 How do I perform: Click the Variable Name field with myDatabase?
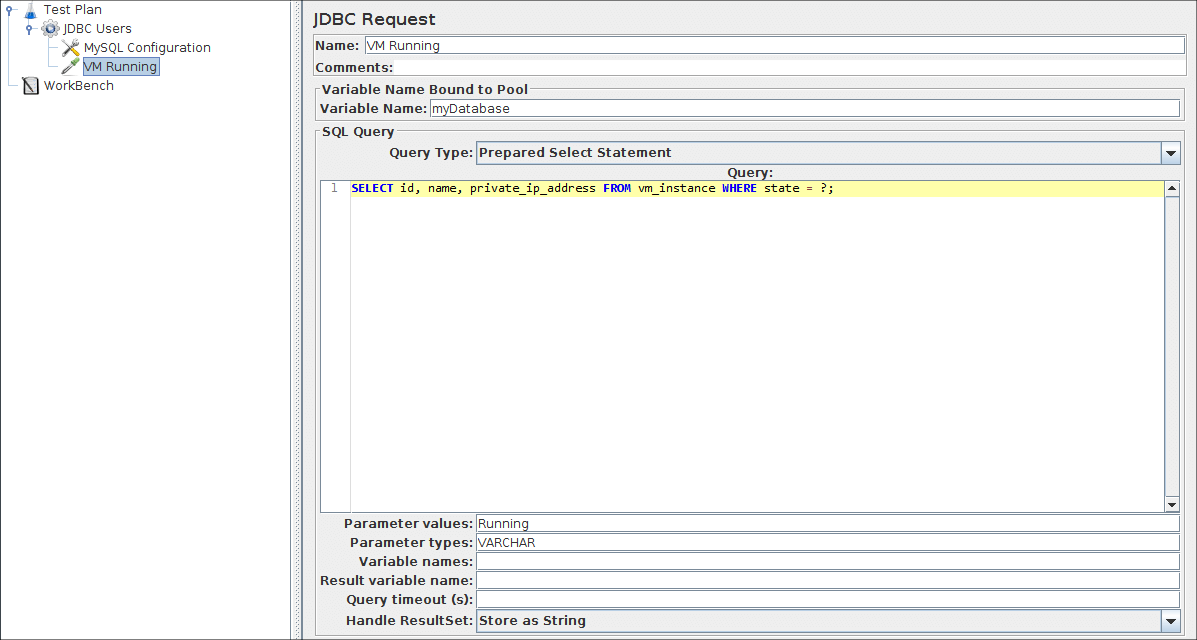click(x=803, y=109)
